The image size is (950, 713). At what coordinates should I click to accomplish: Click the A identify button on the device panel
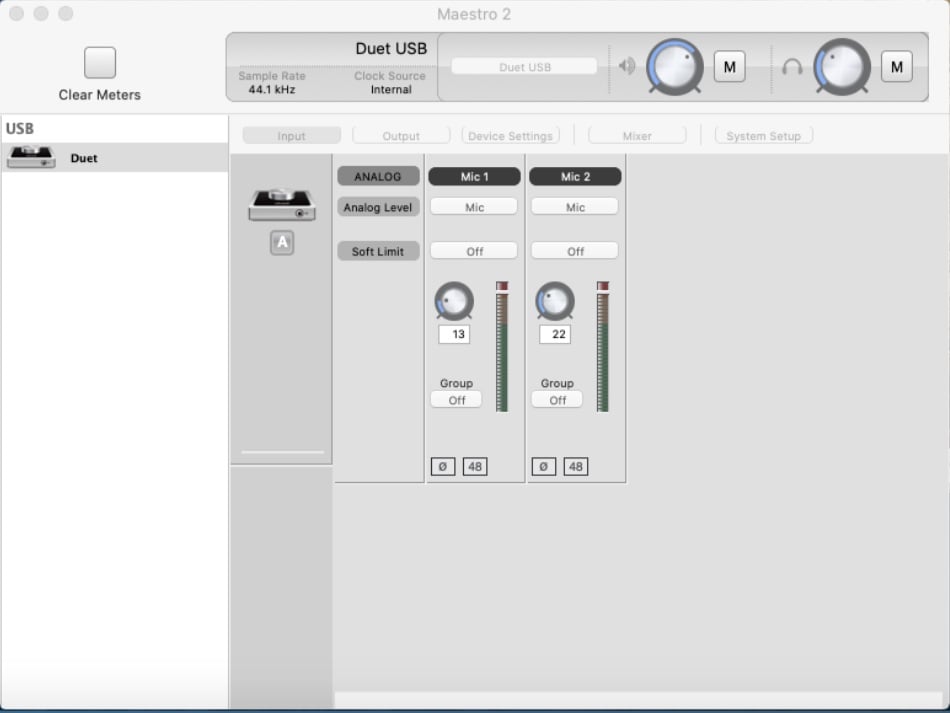(x=281, y=243)
